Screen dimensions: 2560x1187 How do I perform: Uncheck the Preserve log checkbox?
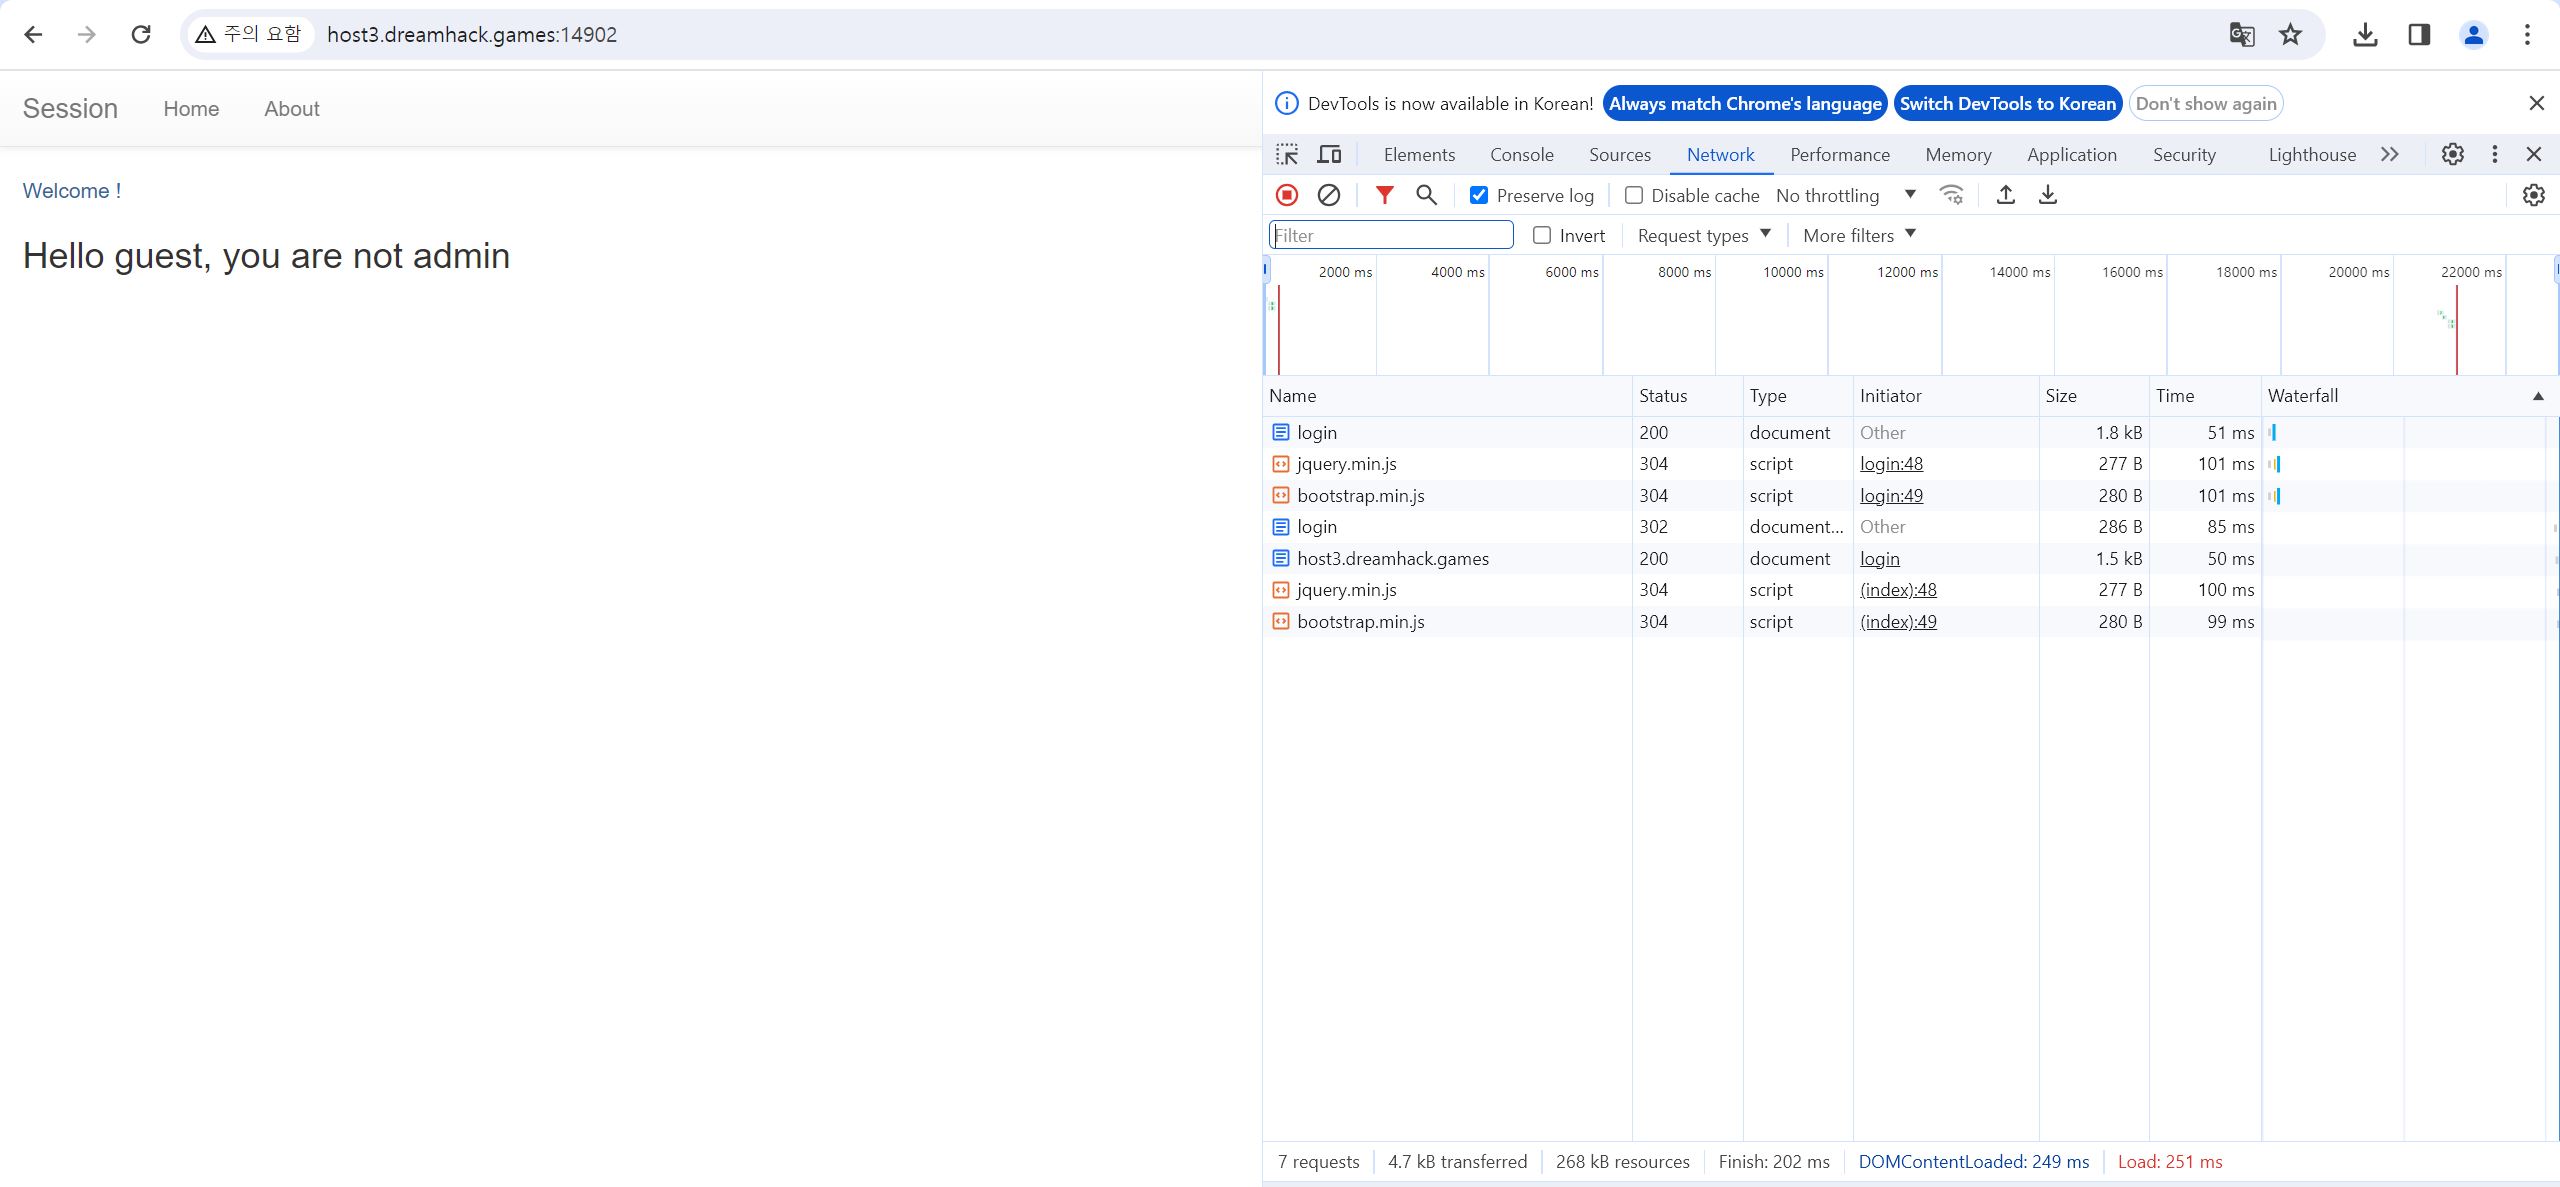click(x=1479, y=195)
